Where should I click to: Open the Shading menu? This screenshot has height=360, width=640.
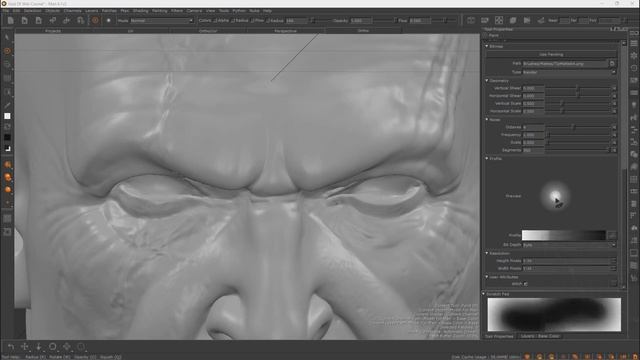coord(140,11)
